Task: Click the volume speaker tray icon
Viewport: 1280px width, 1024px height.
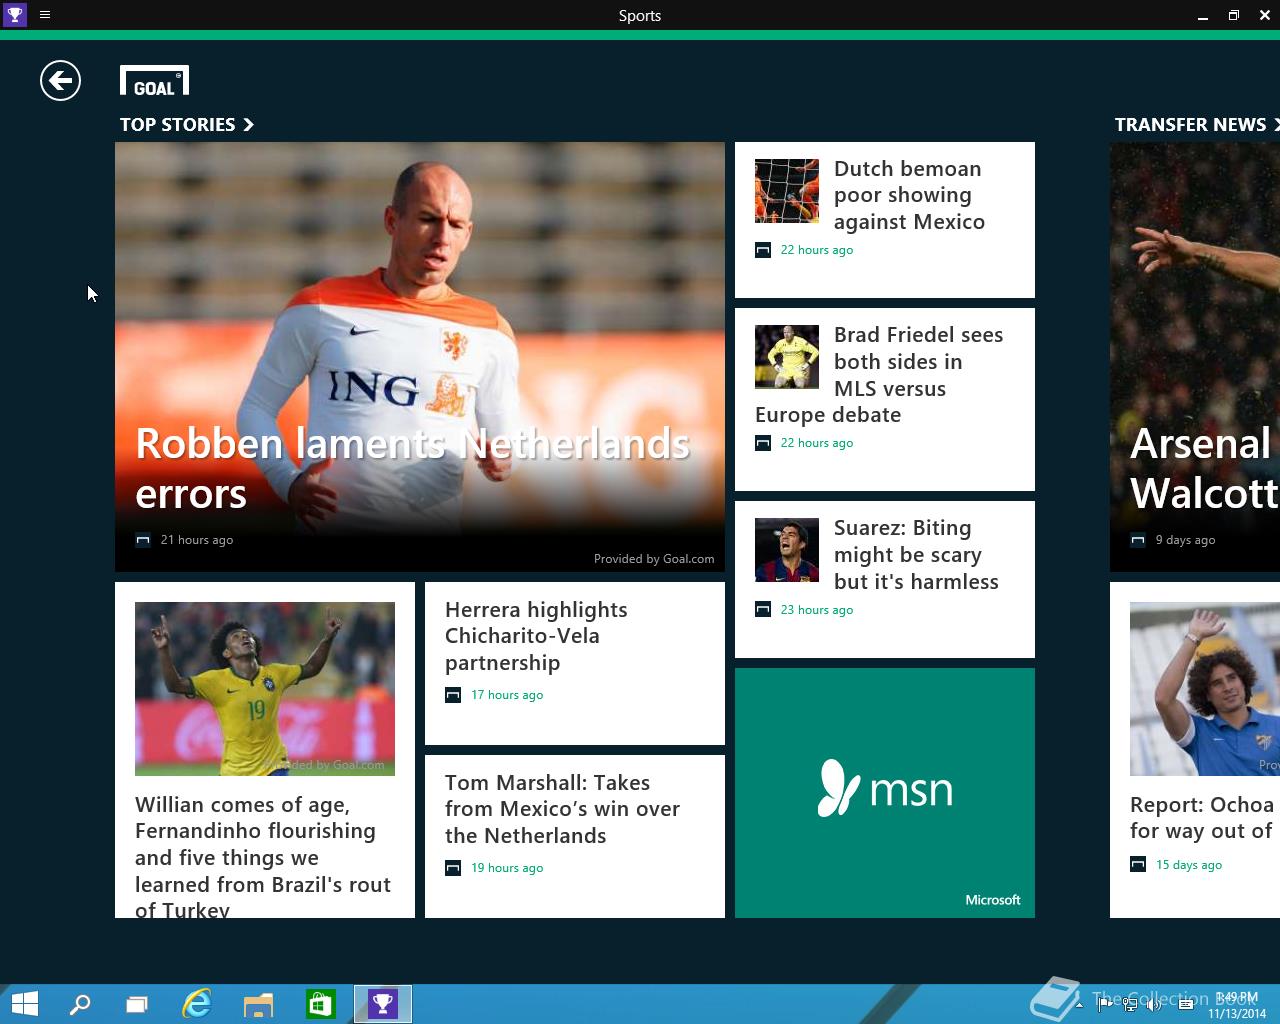Action: 1154,1004
